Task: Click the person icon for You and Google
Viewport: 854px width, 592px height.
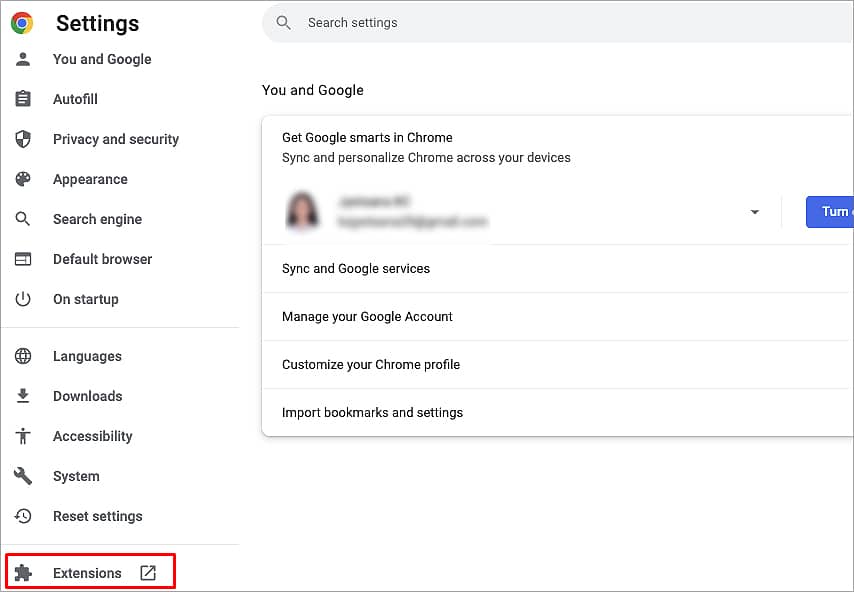Action: (x=23, y=59)
